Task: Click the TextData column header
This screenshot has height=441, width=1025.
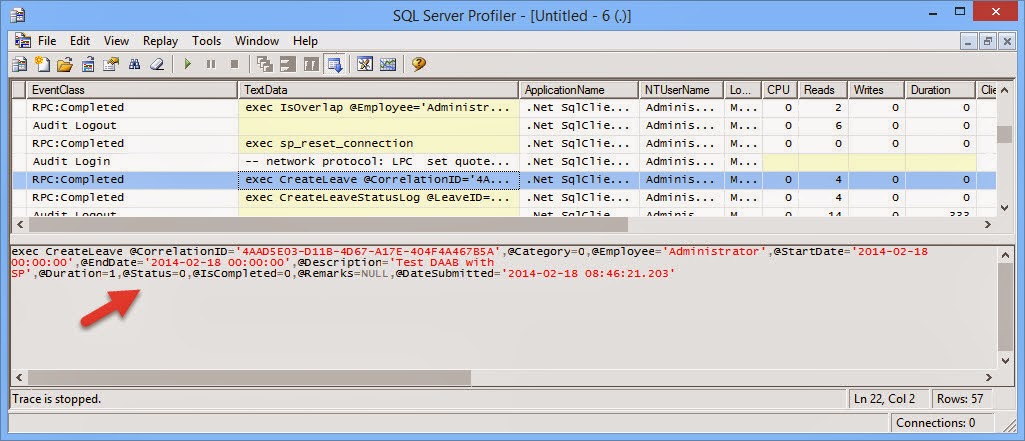Action: click(379, 90)
